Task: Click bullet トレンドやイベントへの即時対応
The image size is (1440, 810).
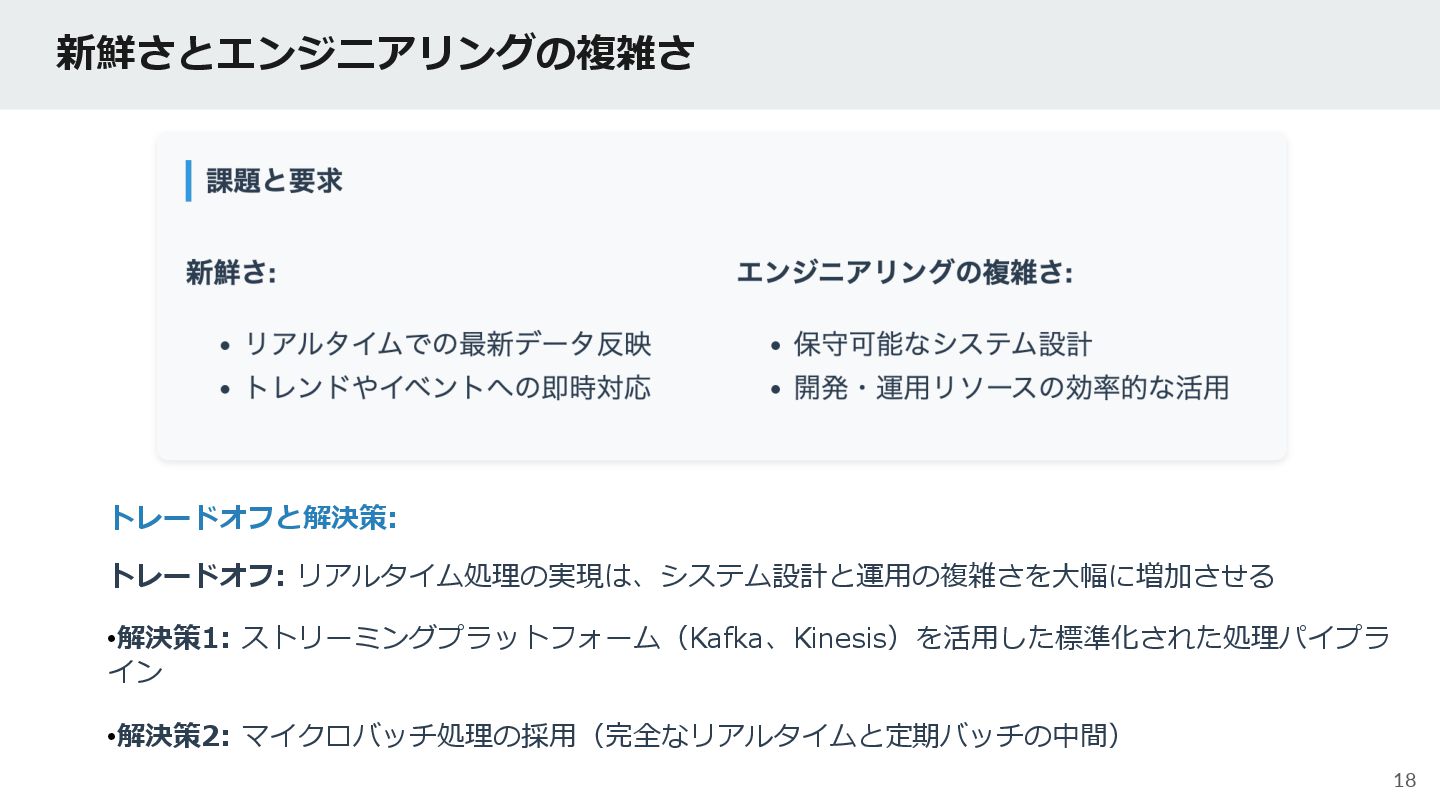Action: (x=448, y=387)
